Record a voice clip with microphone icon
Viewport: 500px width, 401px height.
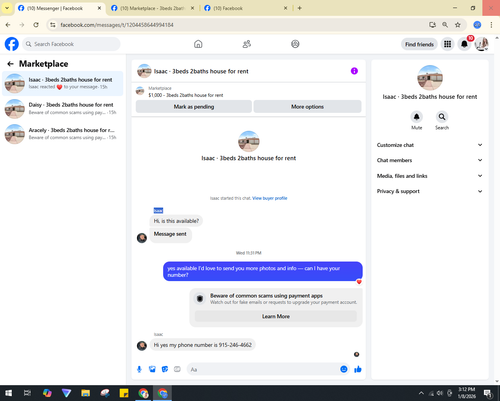(139, 369)
